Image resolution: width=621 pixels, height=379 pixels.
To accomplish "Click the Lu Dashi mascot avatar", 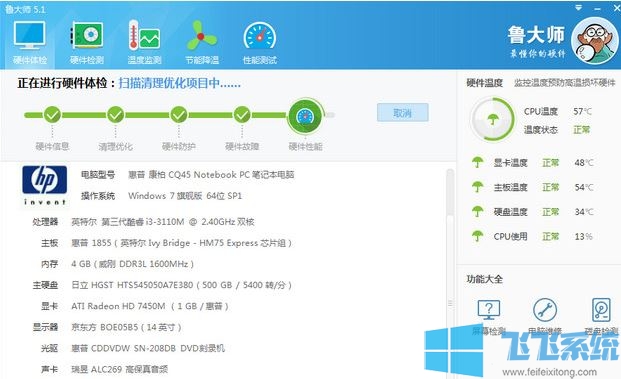I will (594, 40).
